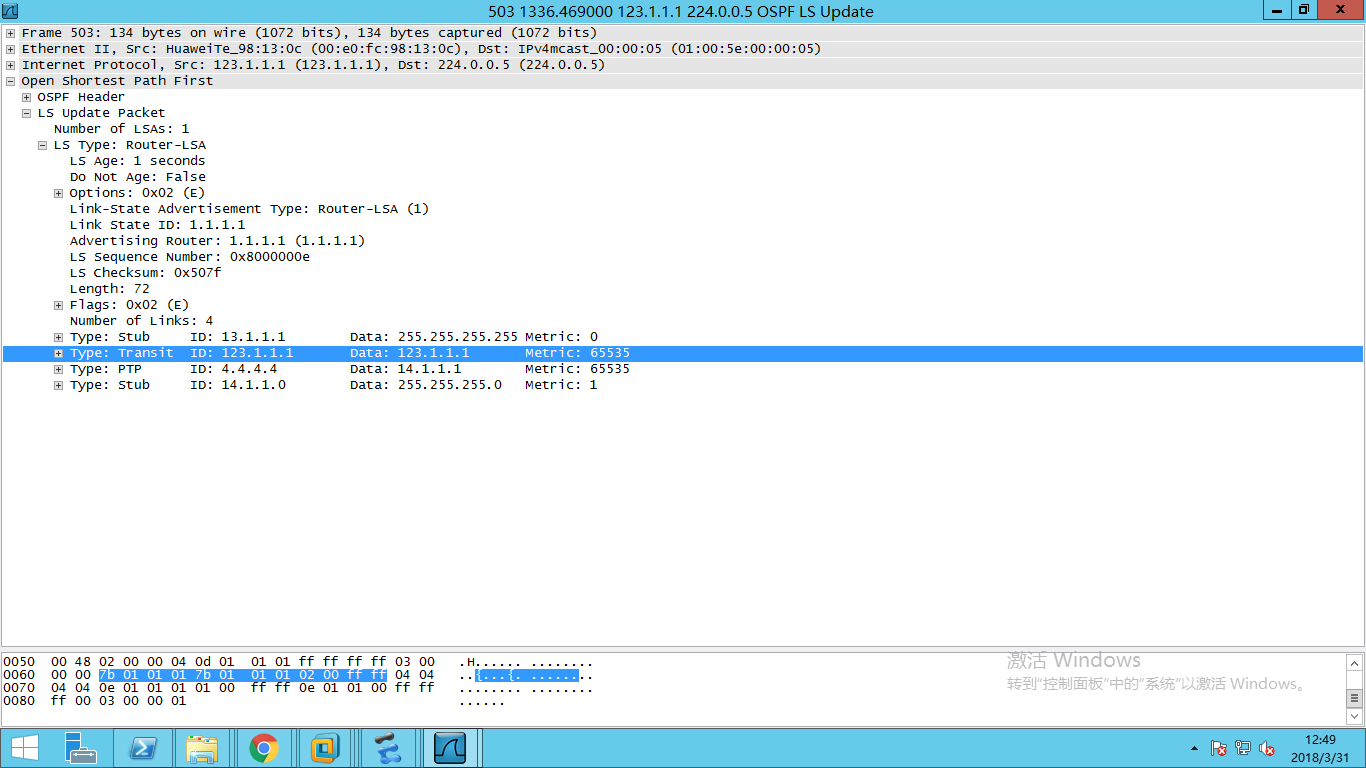Click the hex pane scrollbar down arrow
The image size is (1366, 768).
coord(1354,716)
